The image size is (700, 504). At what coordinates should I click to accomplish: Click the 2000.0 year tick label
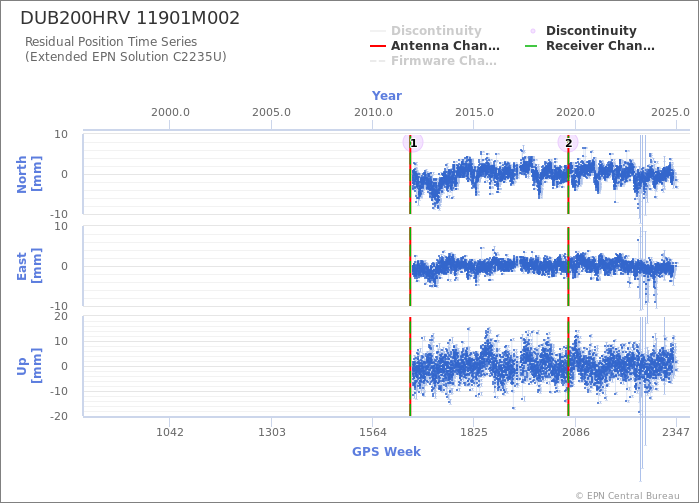170,112
